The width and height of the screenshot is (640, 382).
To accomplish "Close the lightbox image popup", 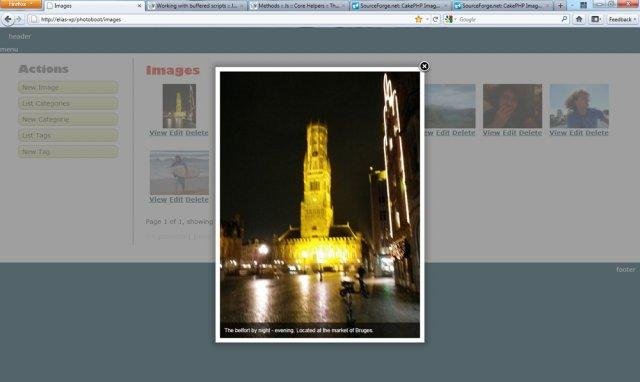I will [x=424, y=66].
